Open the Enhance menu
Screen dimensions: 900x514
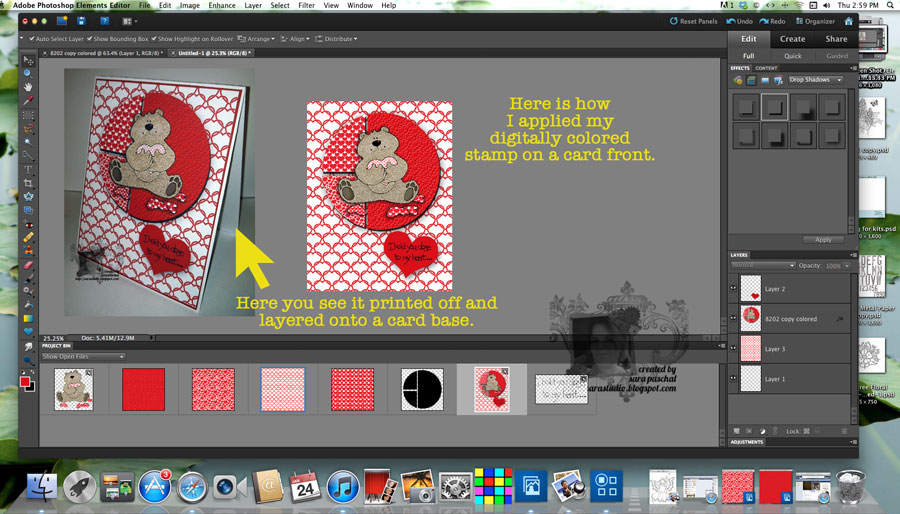click(222, 5)
